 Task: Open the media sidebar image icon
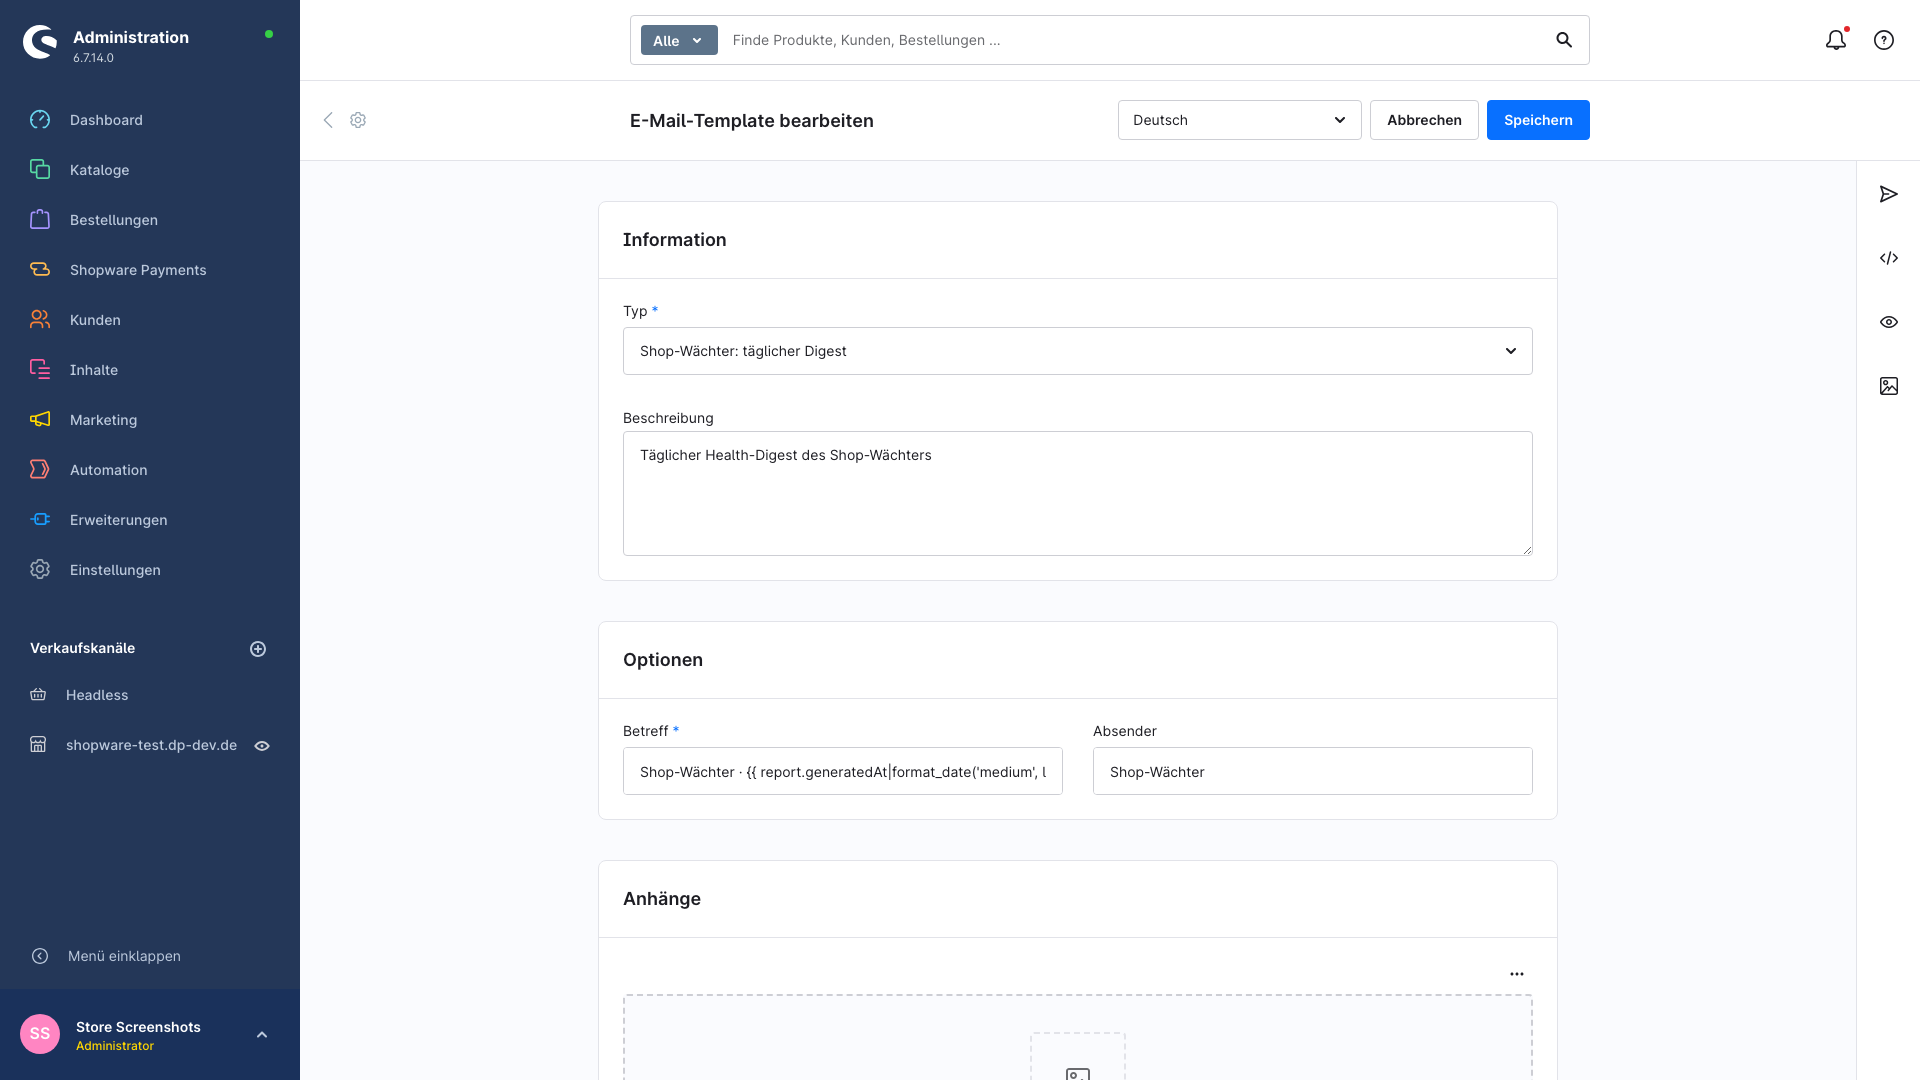(x=1889, y=386)
